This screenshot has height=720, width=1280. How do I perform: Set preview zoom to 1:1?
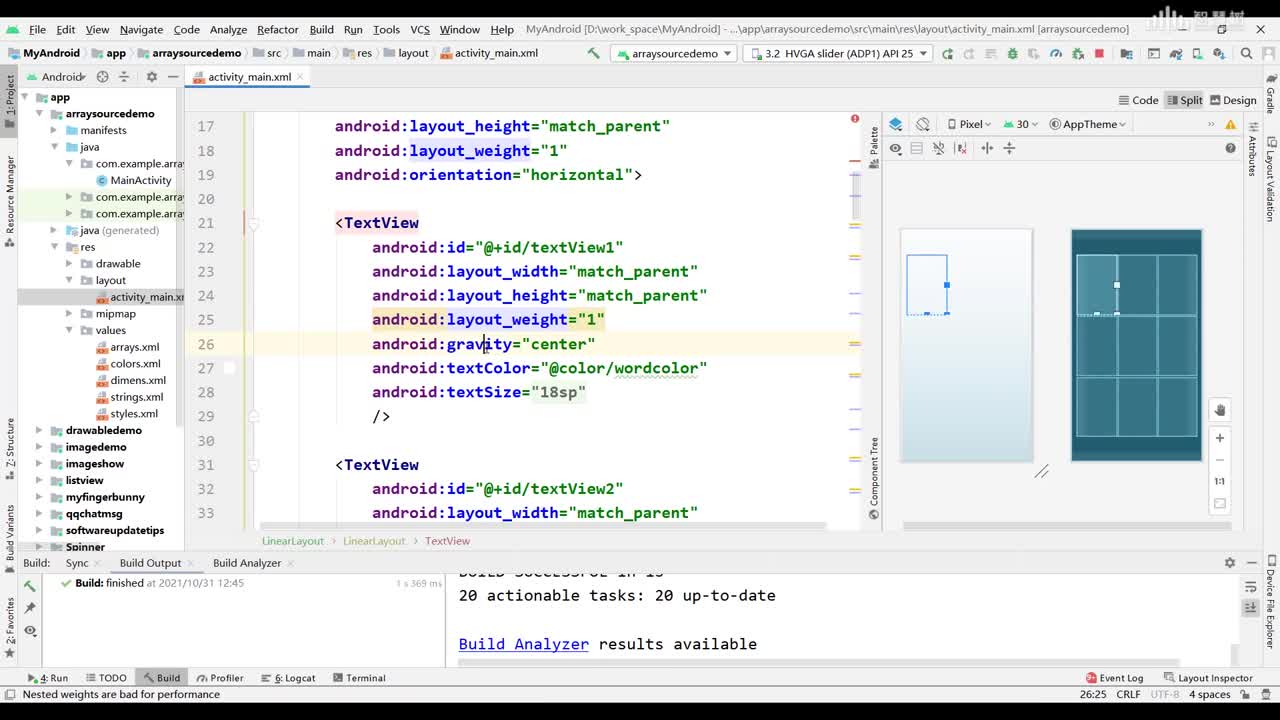(x=1219, y=481)
